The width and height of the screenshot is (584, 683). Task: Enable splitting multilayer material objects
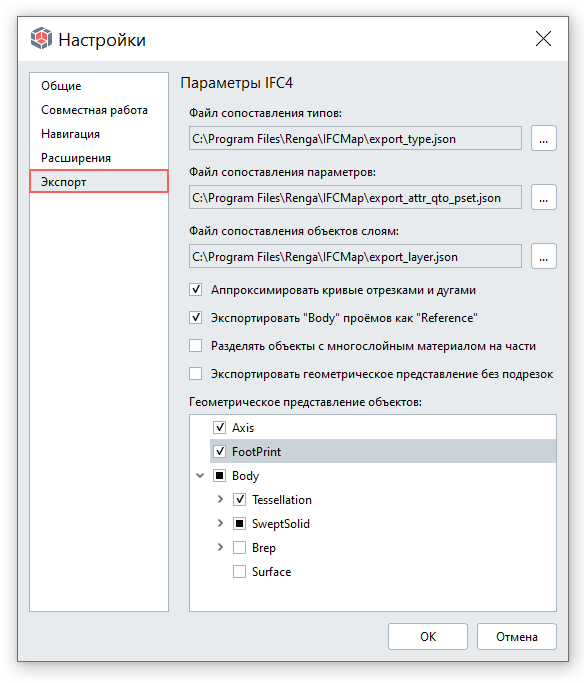point(196,345)
